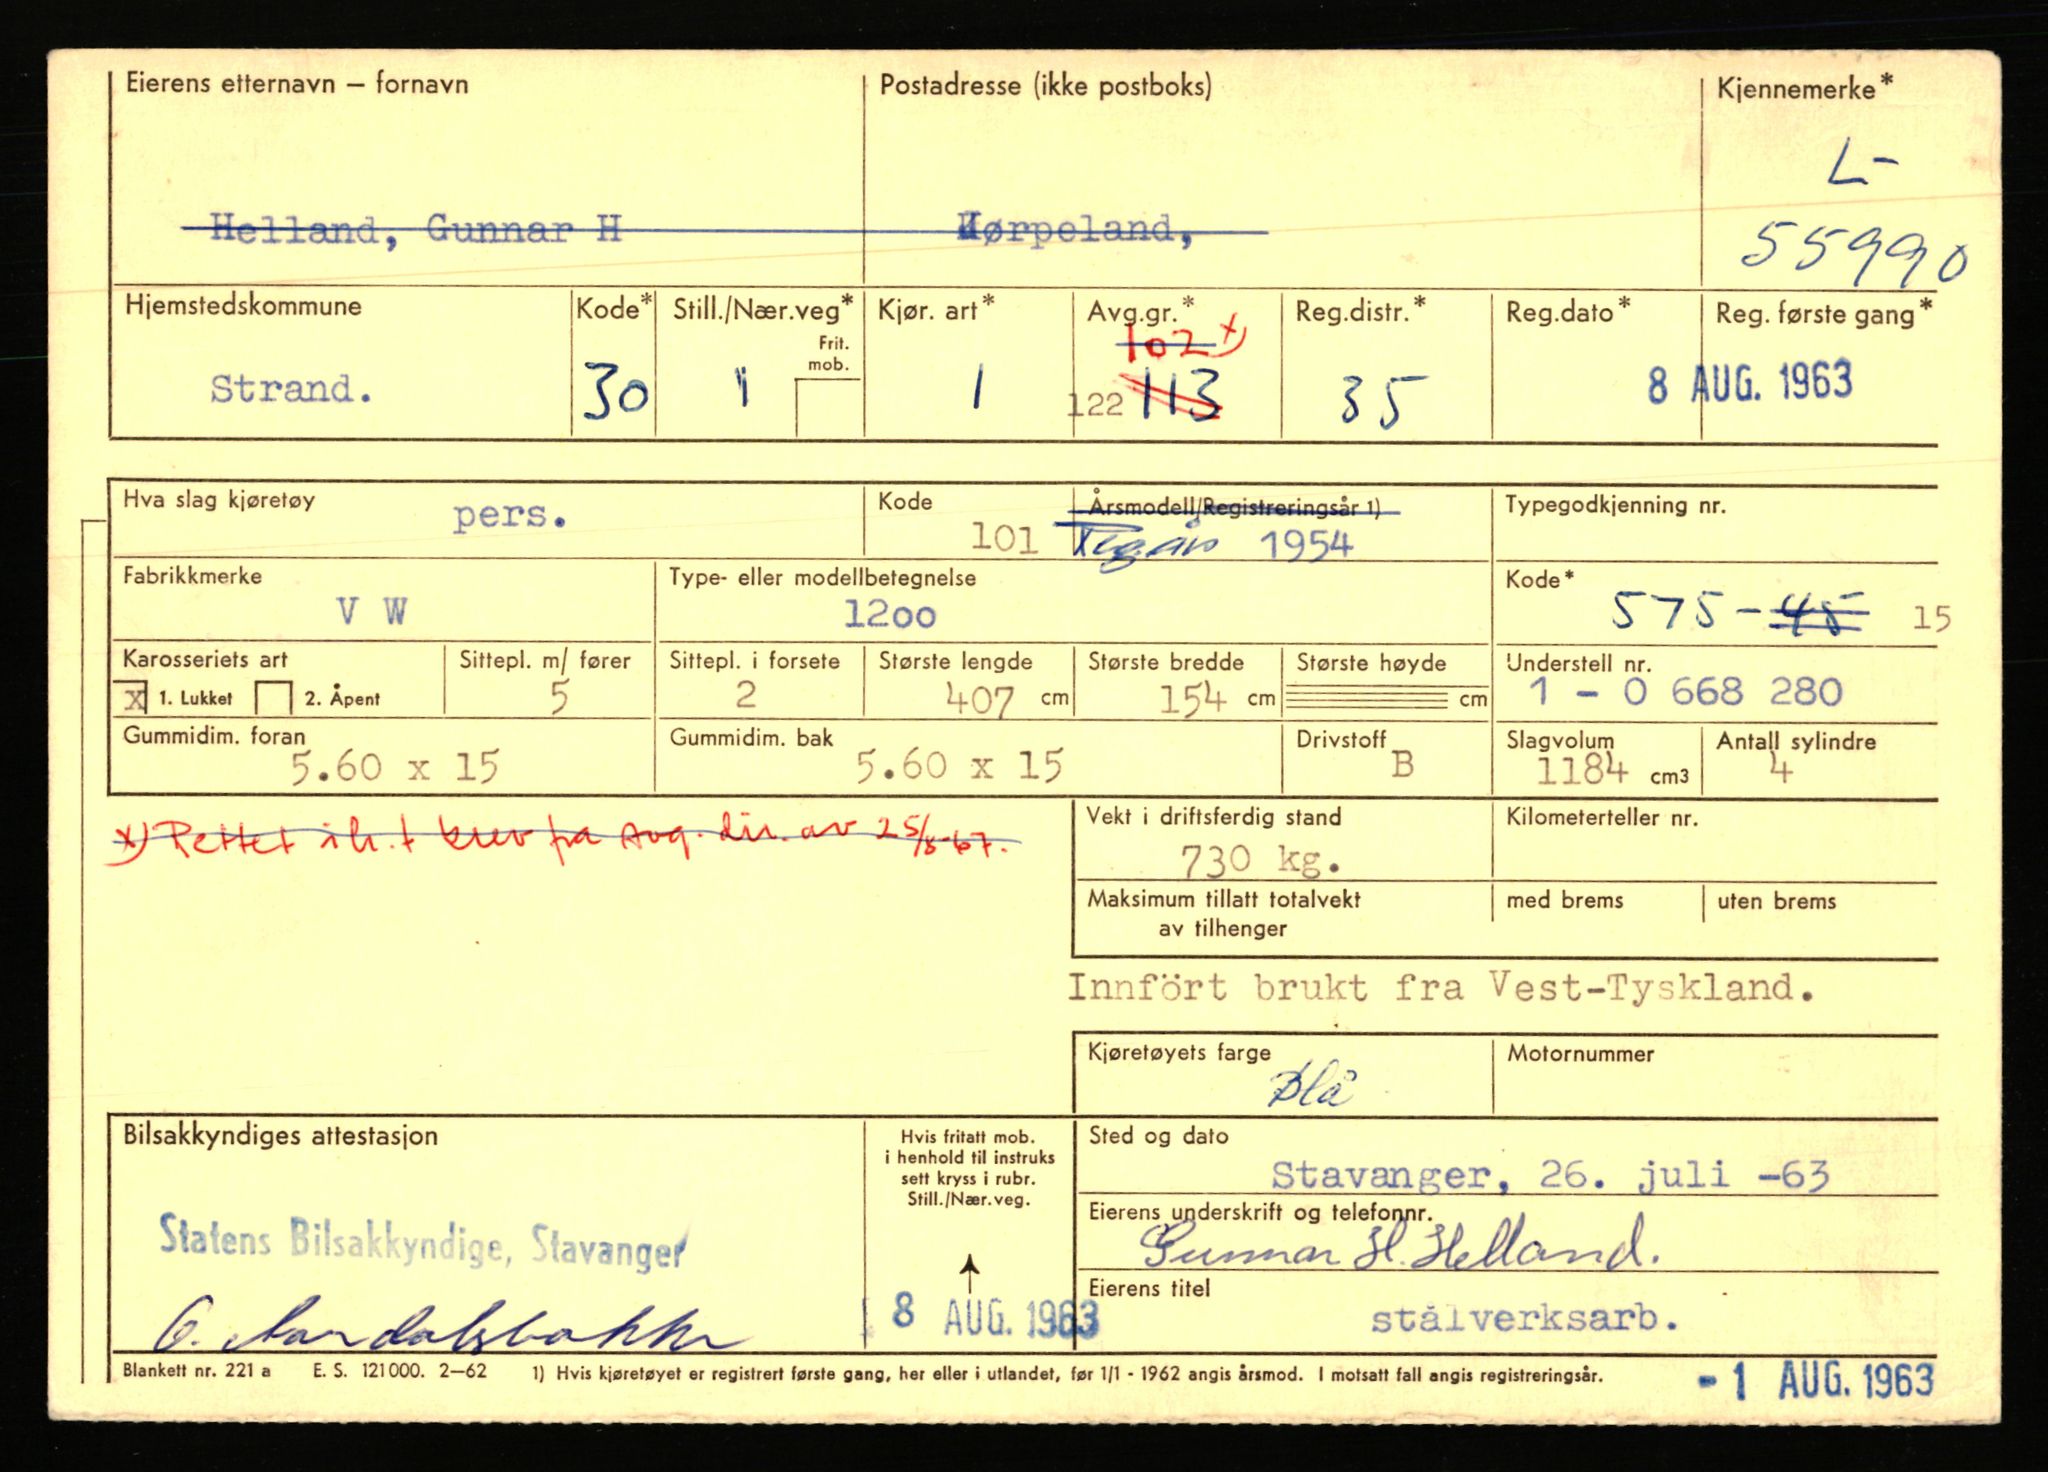This screenshot has height=1472, width=2048.
Task: Click the owner's signature 'Gunnar H. Helland'
Action: coord(1400,1247)
